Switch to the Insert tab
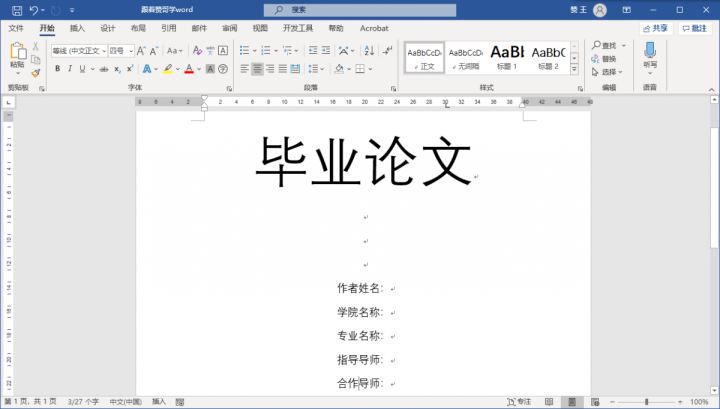Viewport: 720px width, 409px height. [x=77, y=28]
